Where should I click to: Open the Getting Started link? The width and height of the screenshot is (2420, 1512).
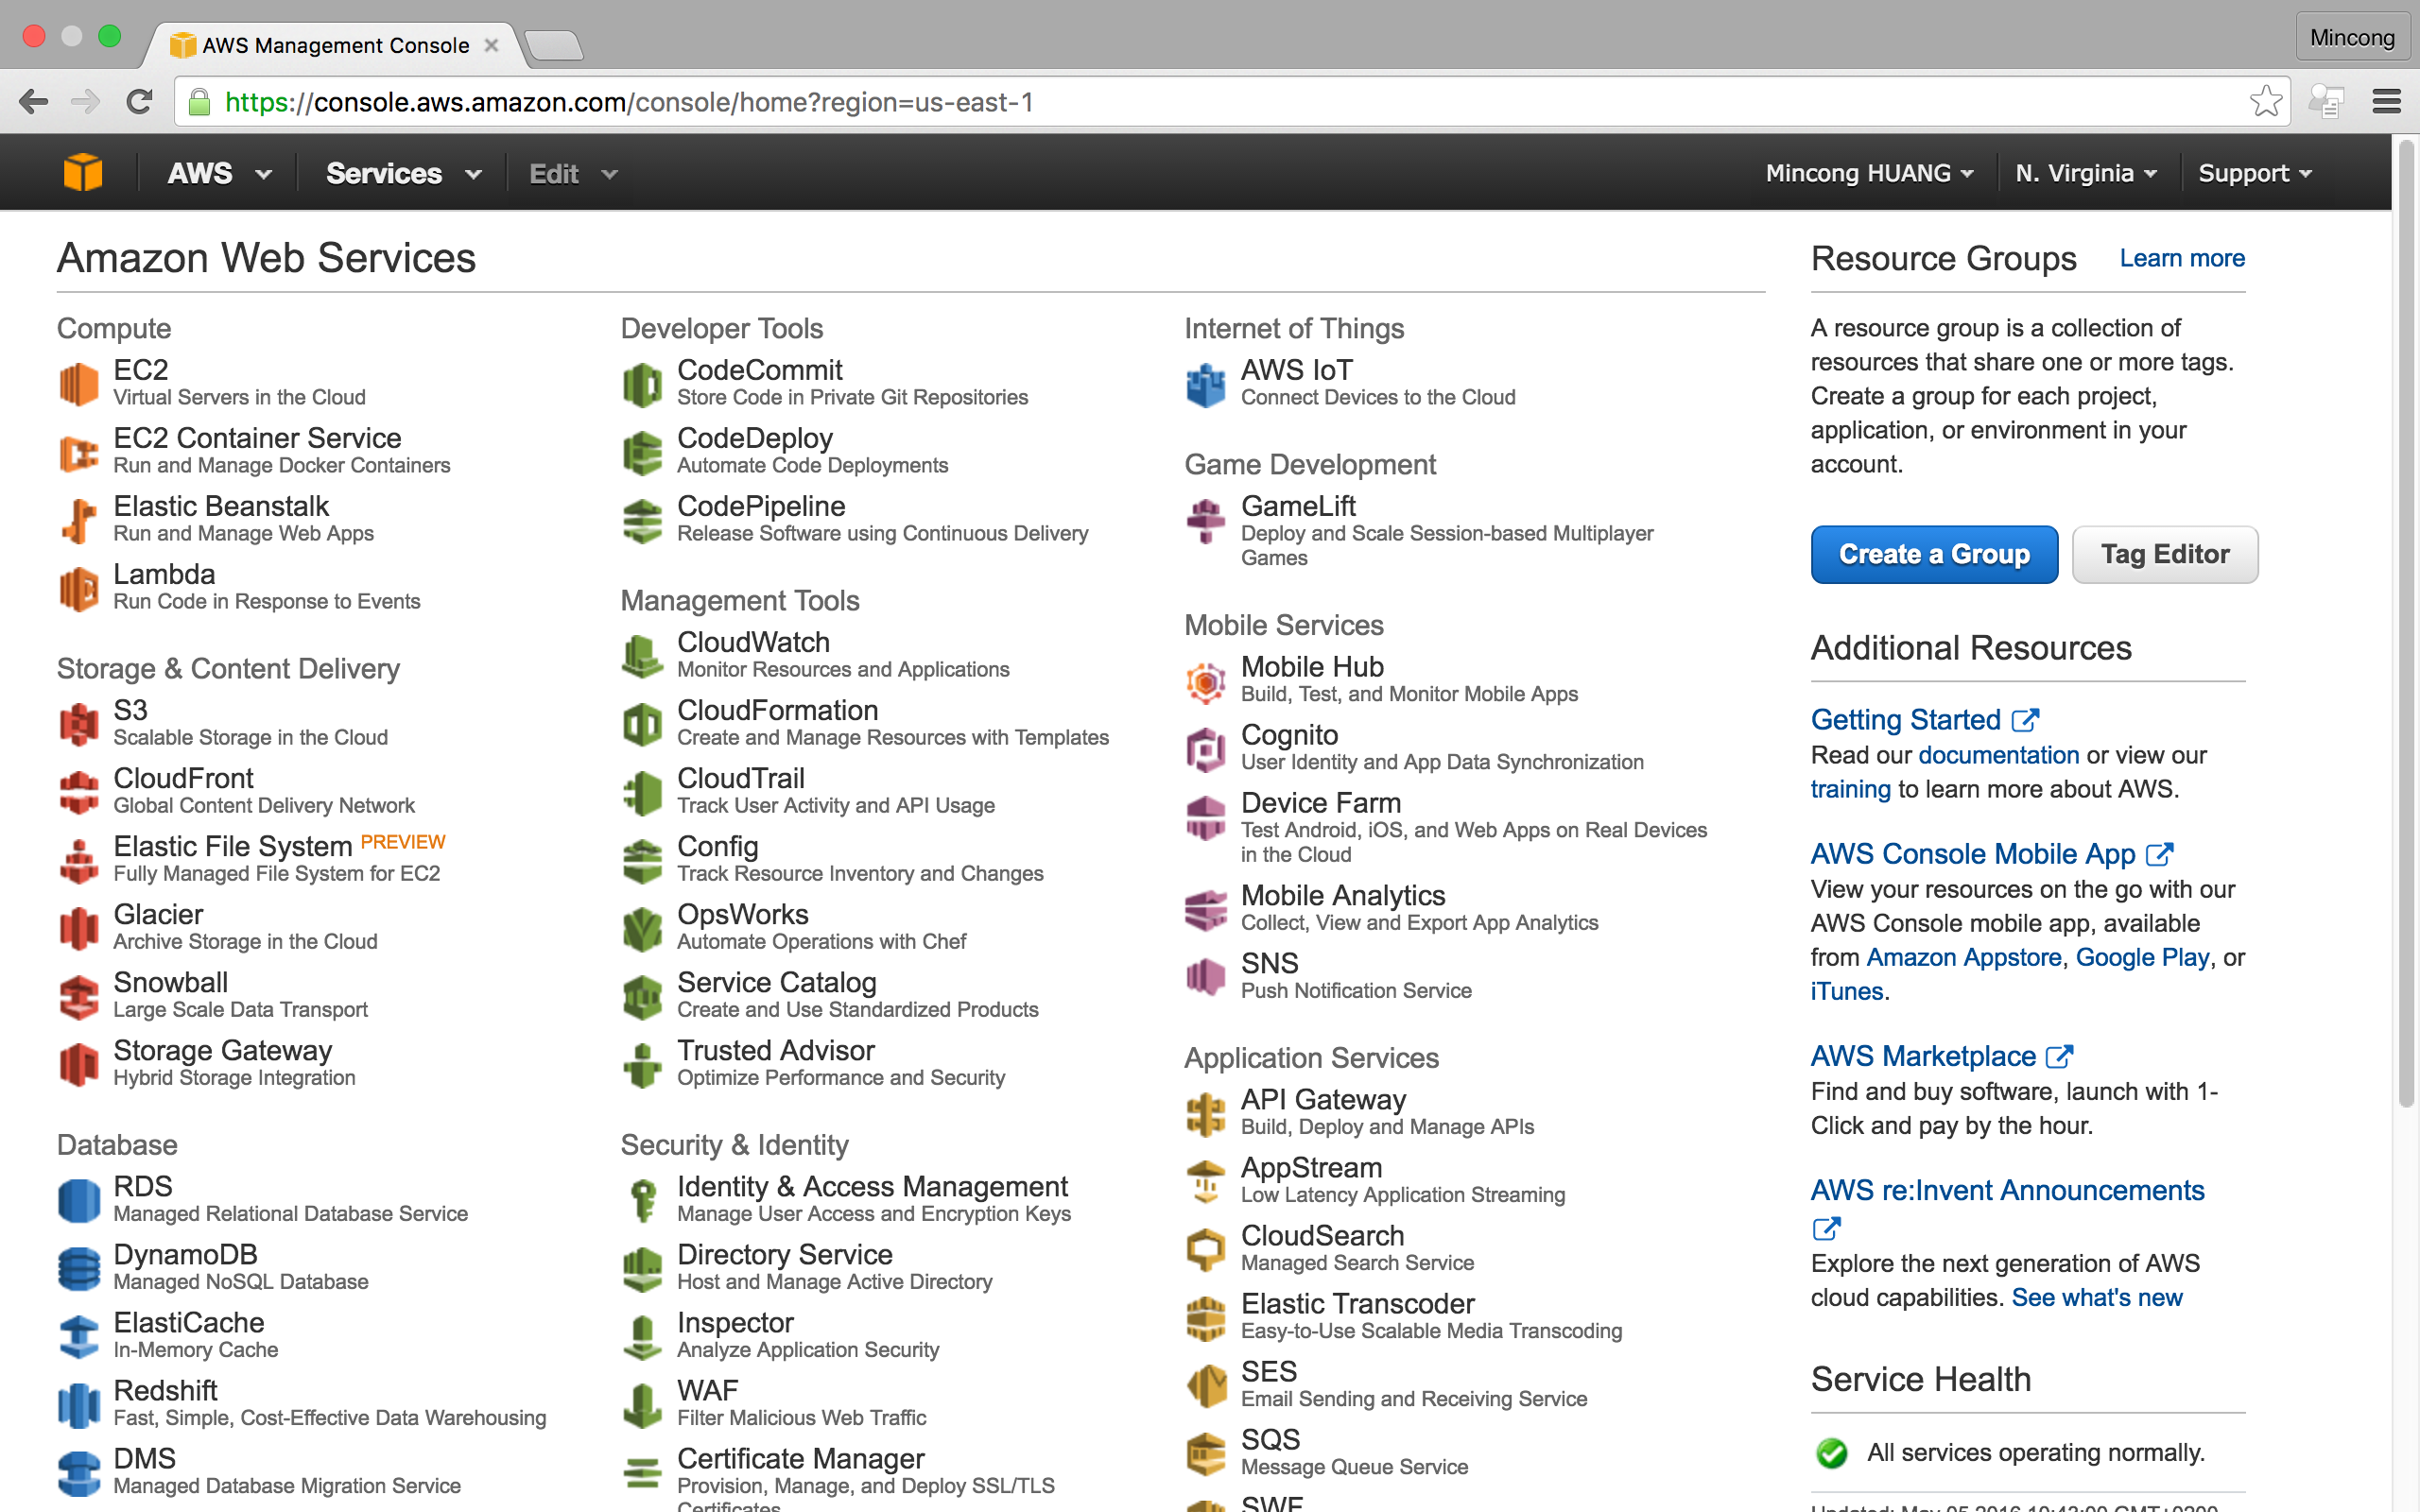click(x=1904, y=717)
